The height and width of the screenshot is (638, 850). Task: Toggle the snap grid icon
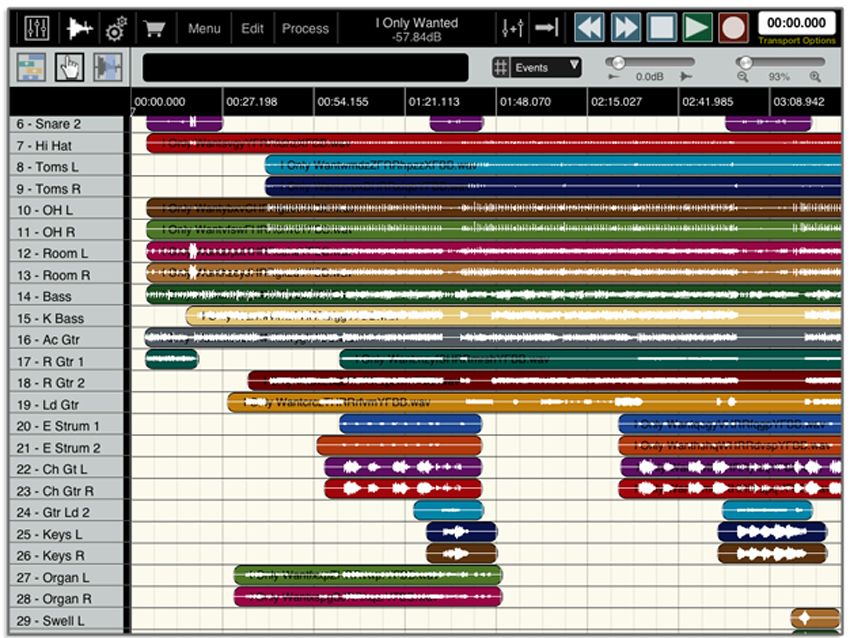pyautogui.click(x=500, y=68)
